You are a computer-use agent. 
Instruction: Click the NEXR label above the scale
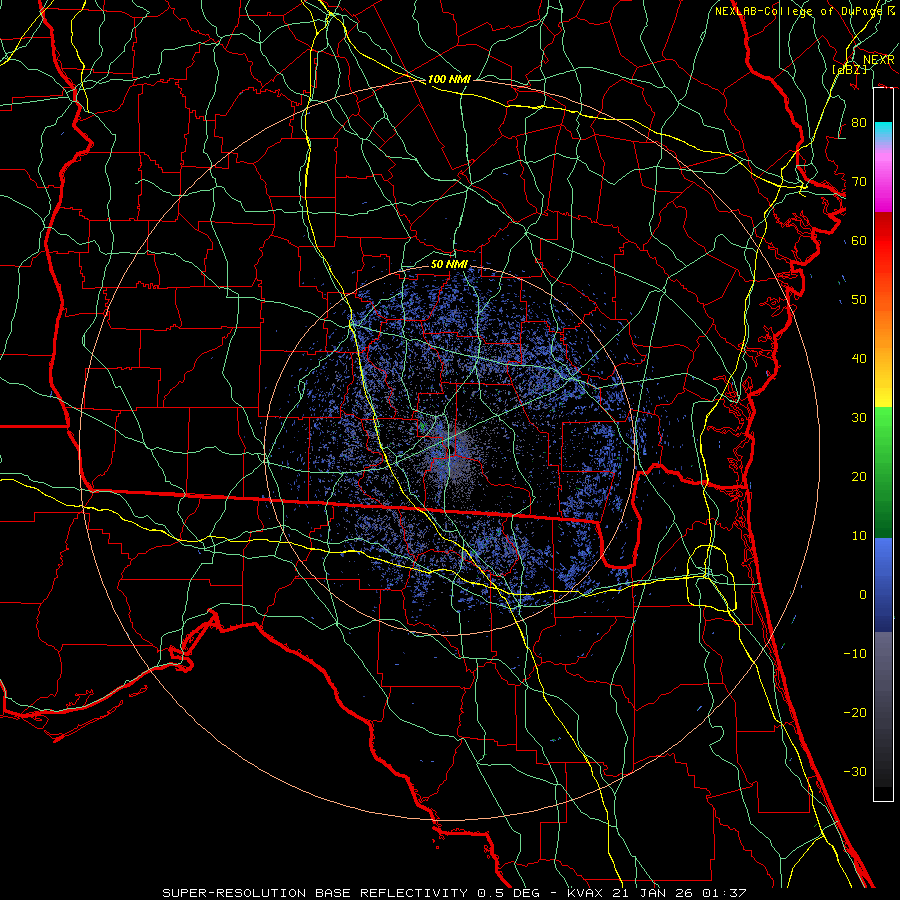click(x=878, y=60)
